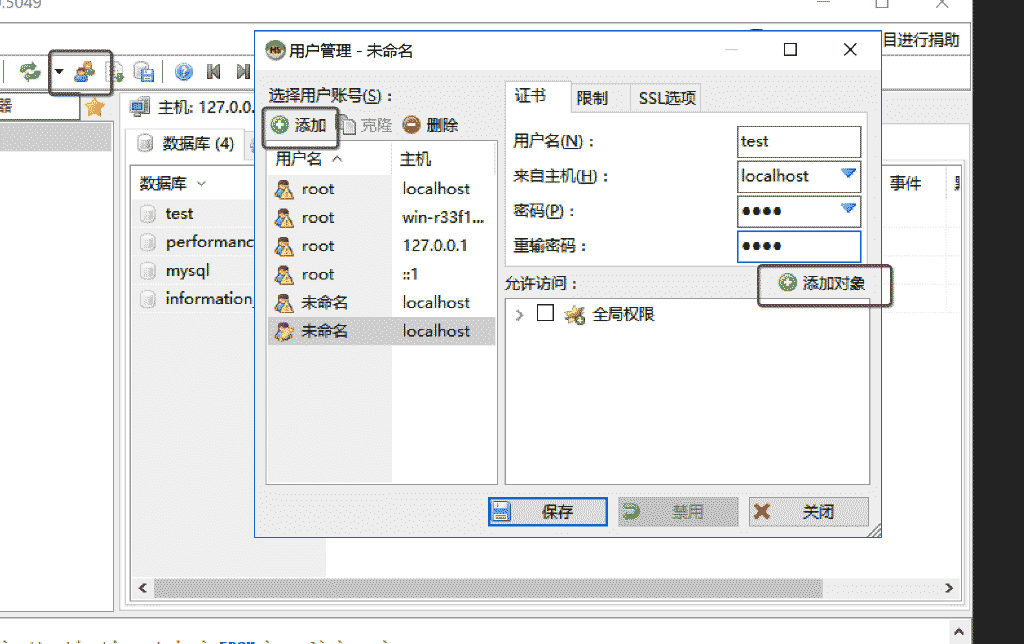Image resolution: width=1024 pixels, height=644 pixels.
Task: Close the 用户管理 dialog with X
Action: [850, 50]
